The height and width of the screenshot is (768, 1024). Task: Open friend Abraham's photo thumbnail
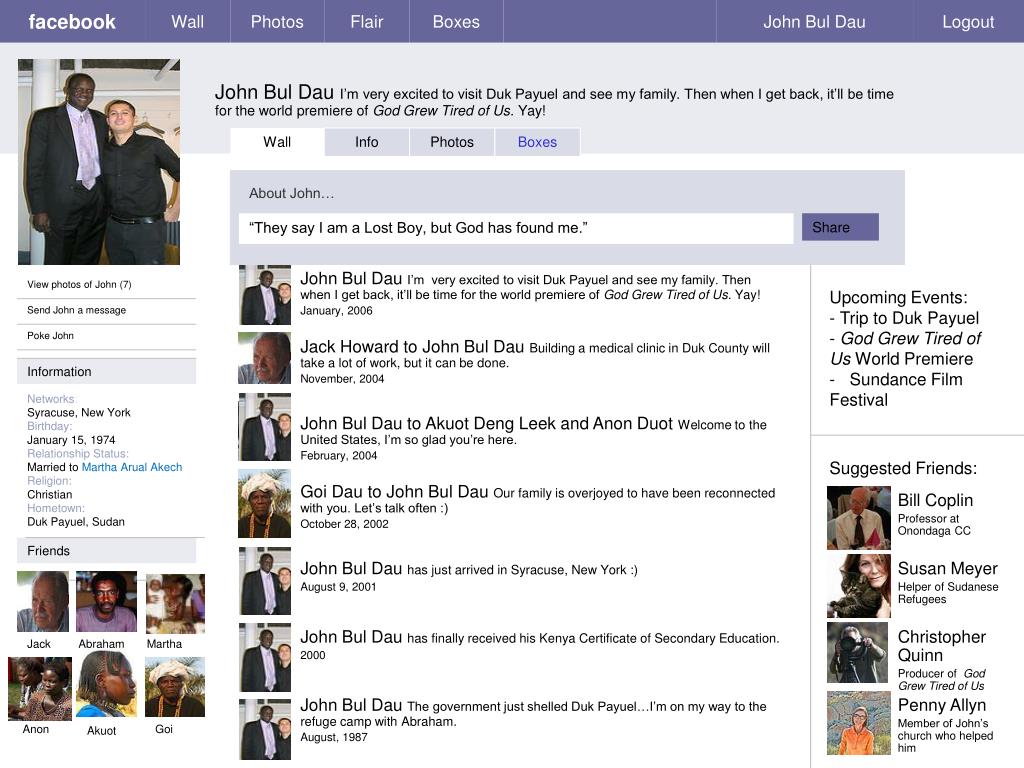tap(106, 601)
